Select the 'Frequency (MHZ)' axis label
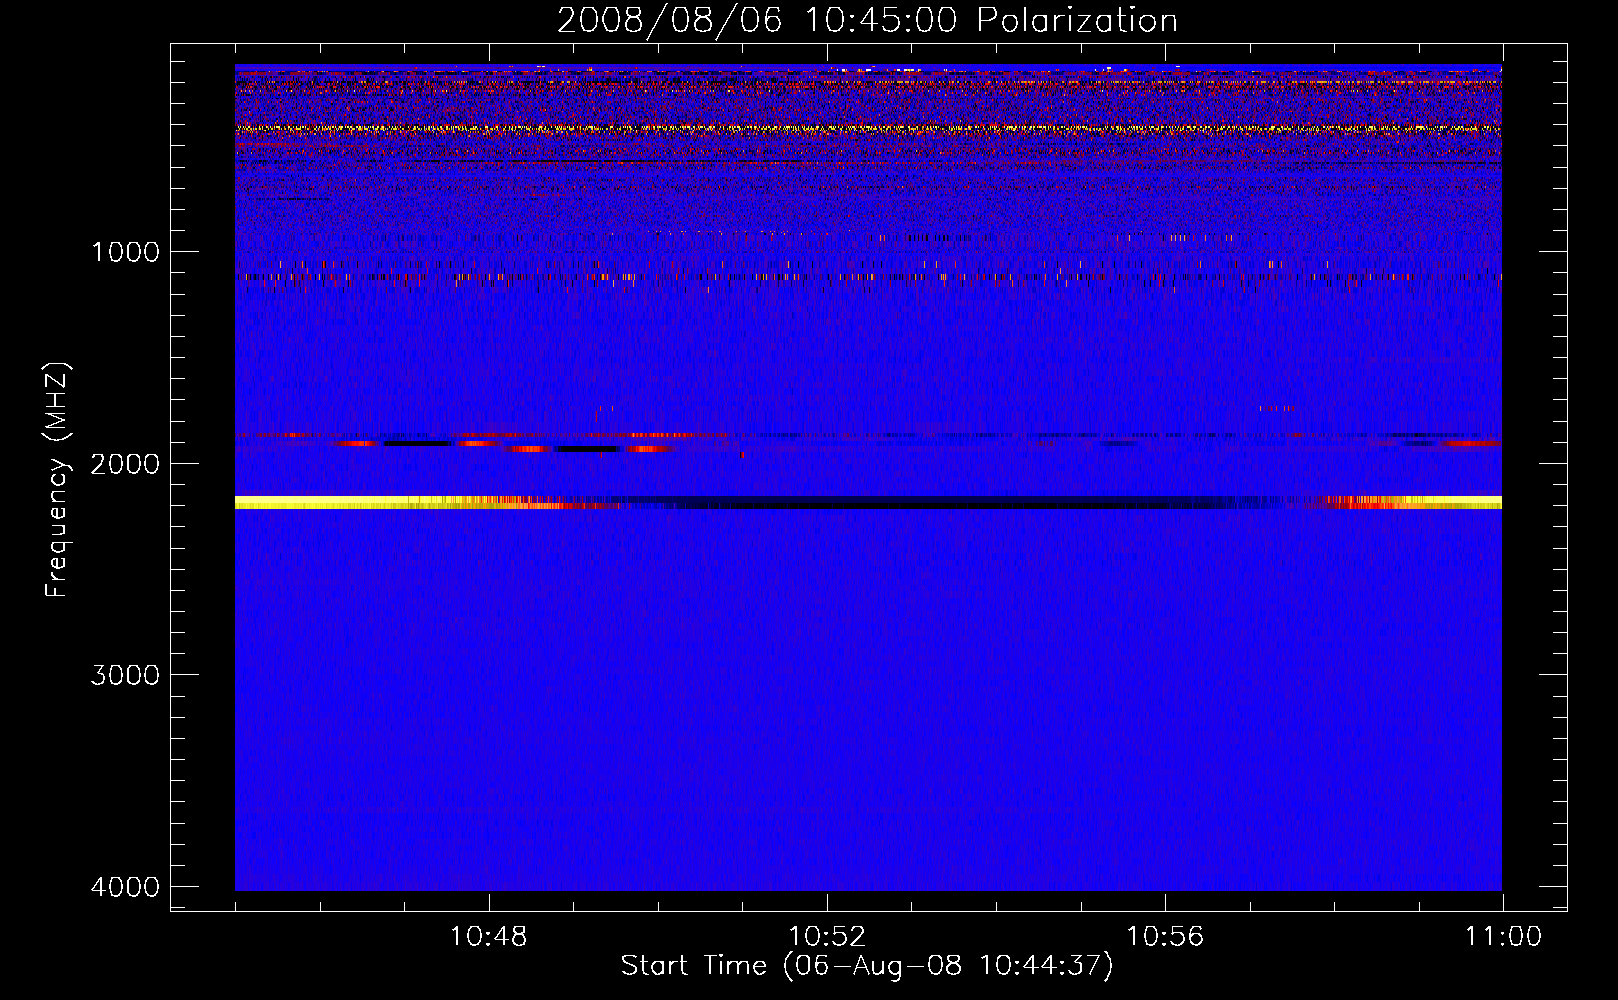Screen dimensions: 1618x1000 click(58, 480)
